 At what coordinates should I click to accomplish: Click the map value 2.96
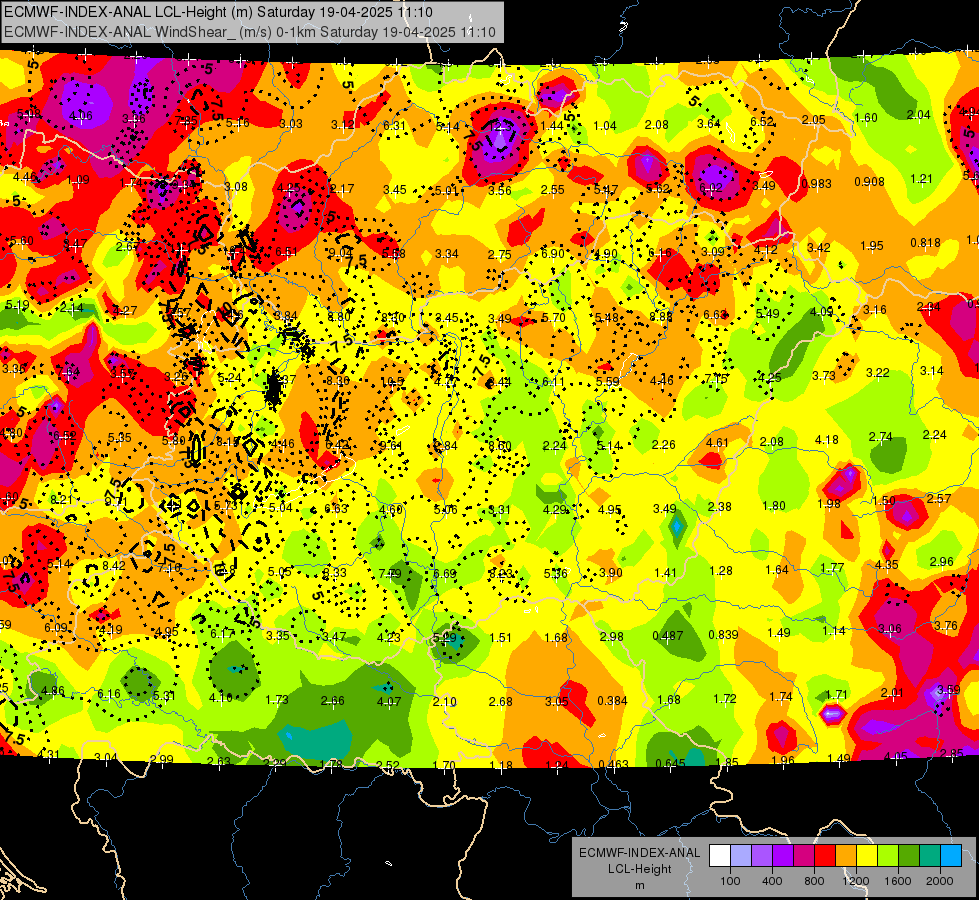[942, 561]
